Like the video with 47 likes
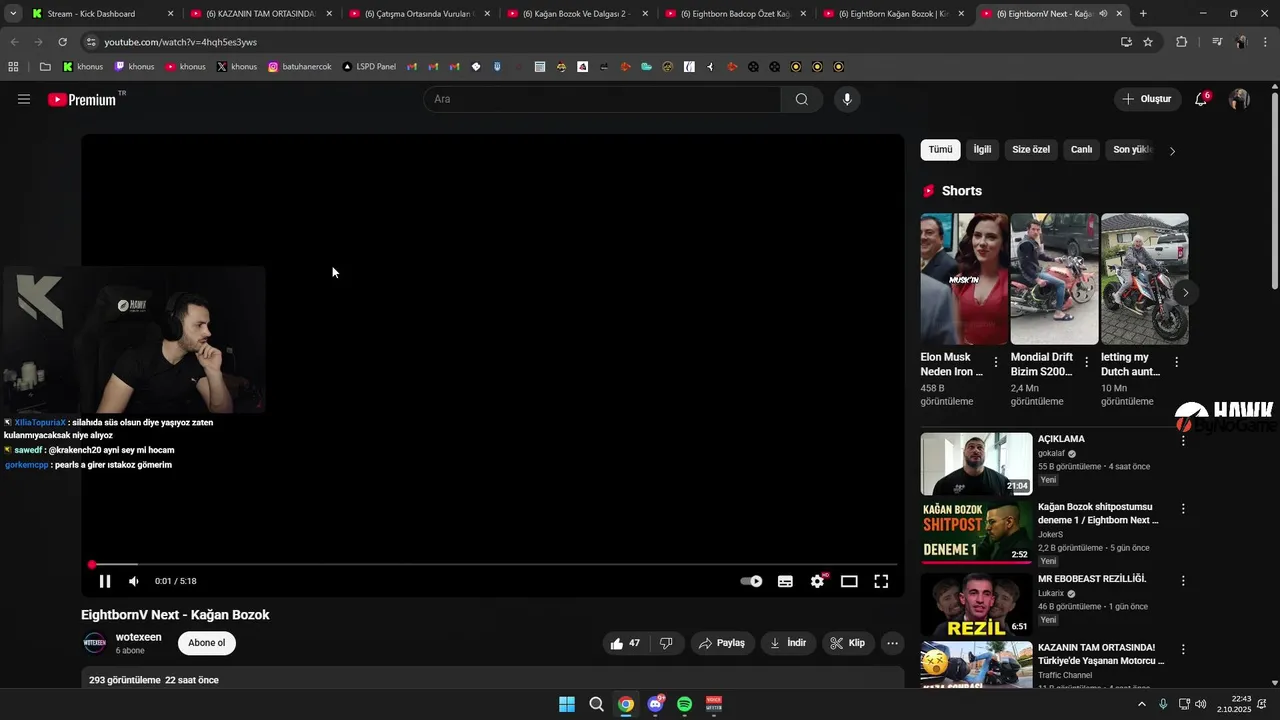 625,643
